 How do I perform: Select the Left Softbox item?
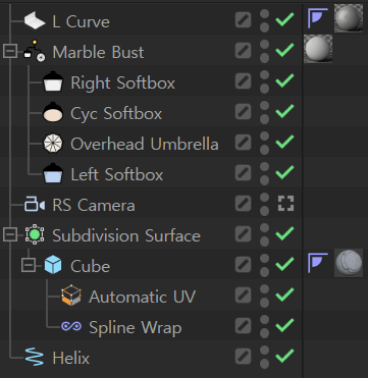click(117, 175)
